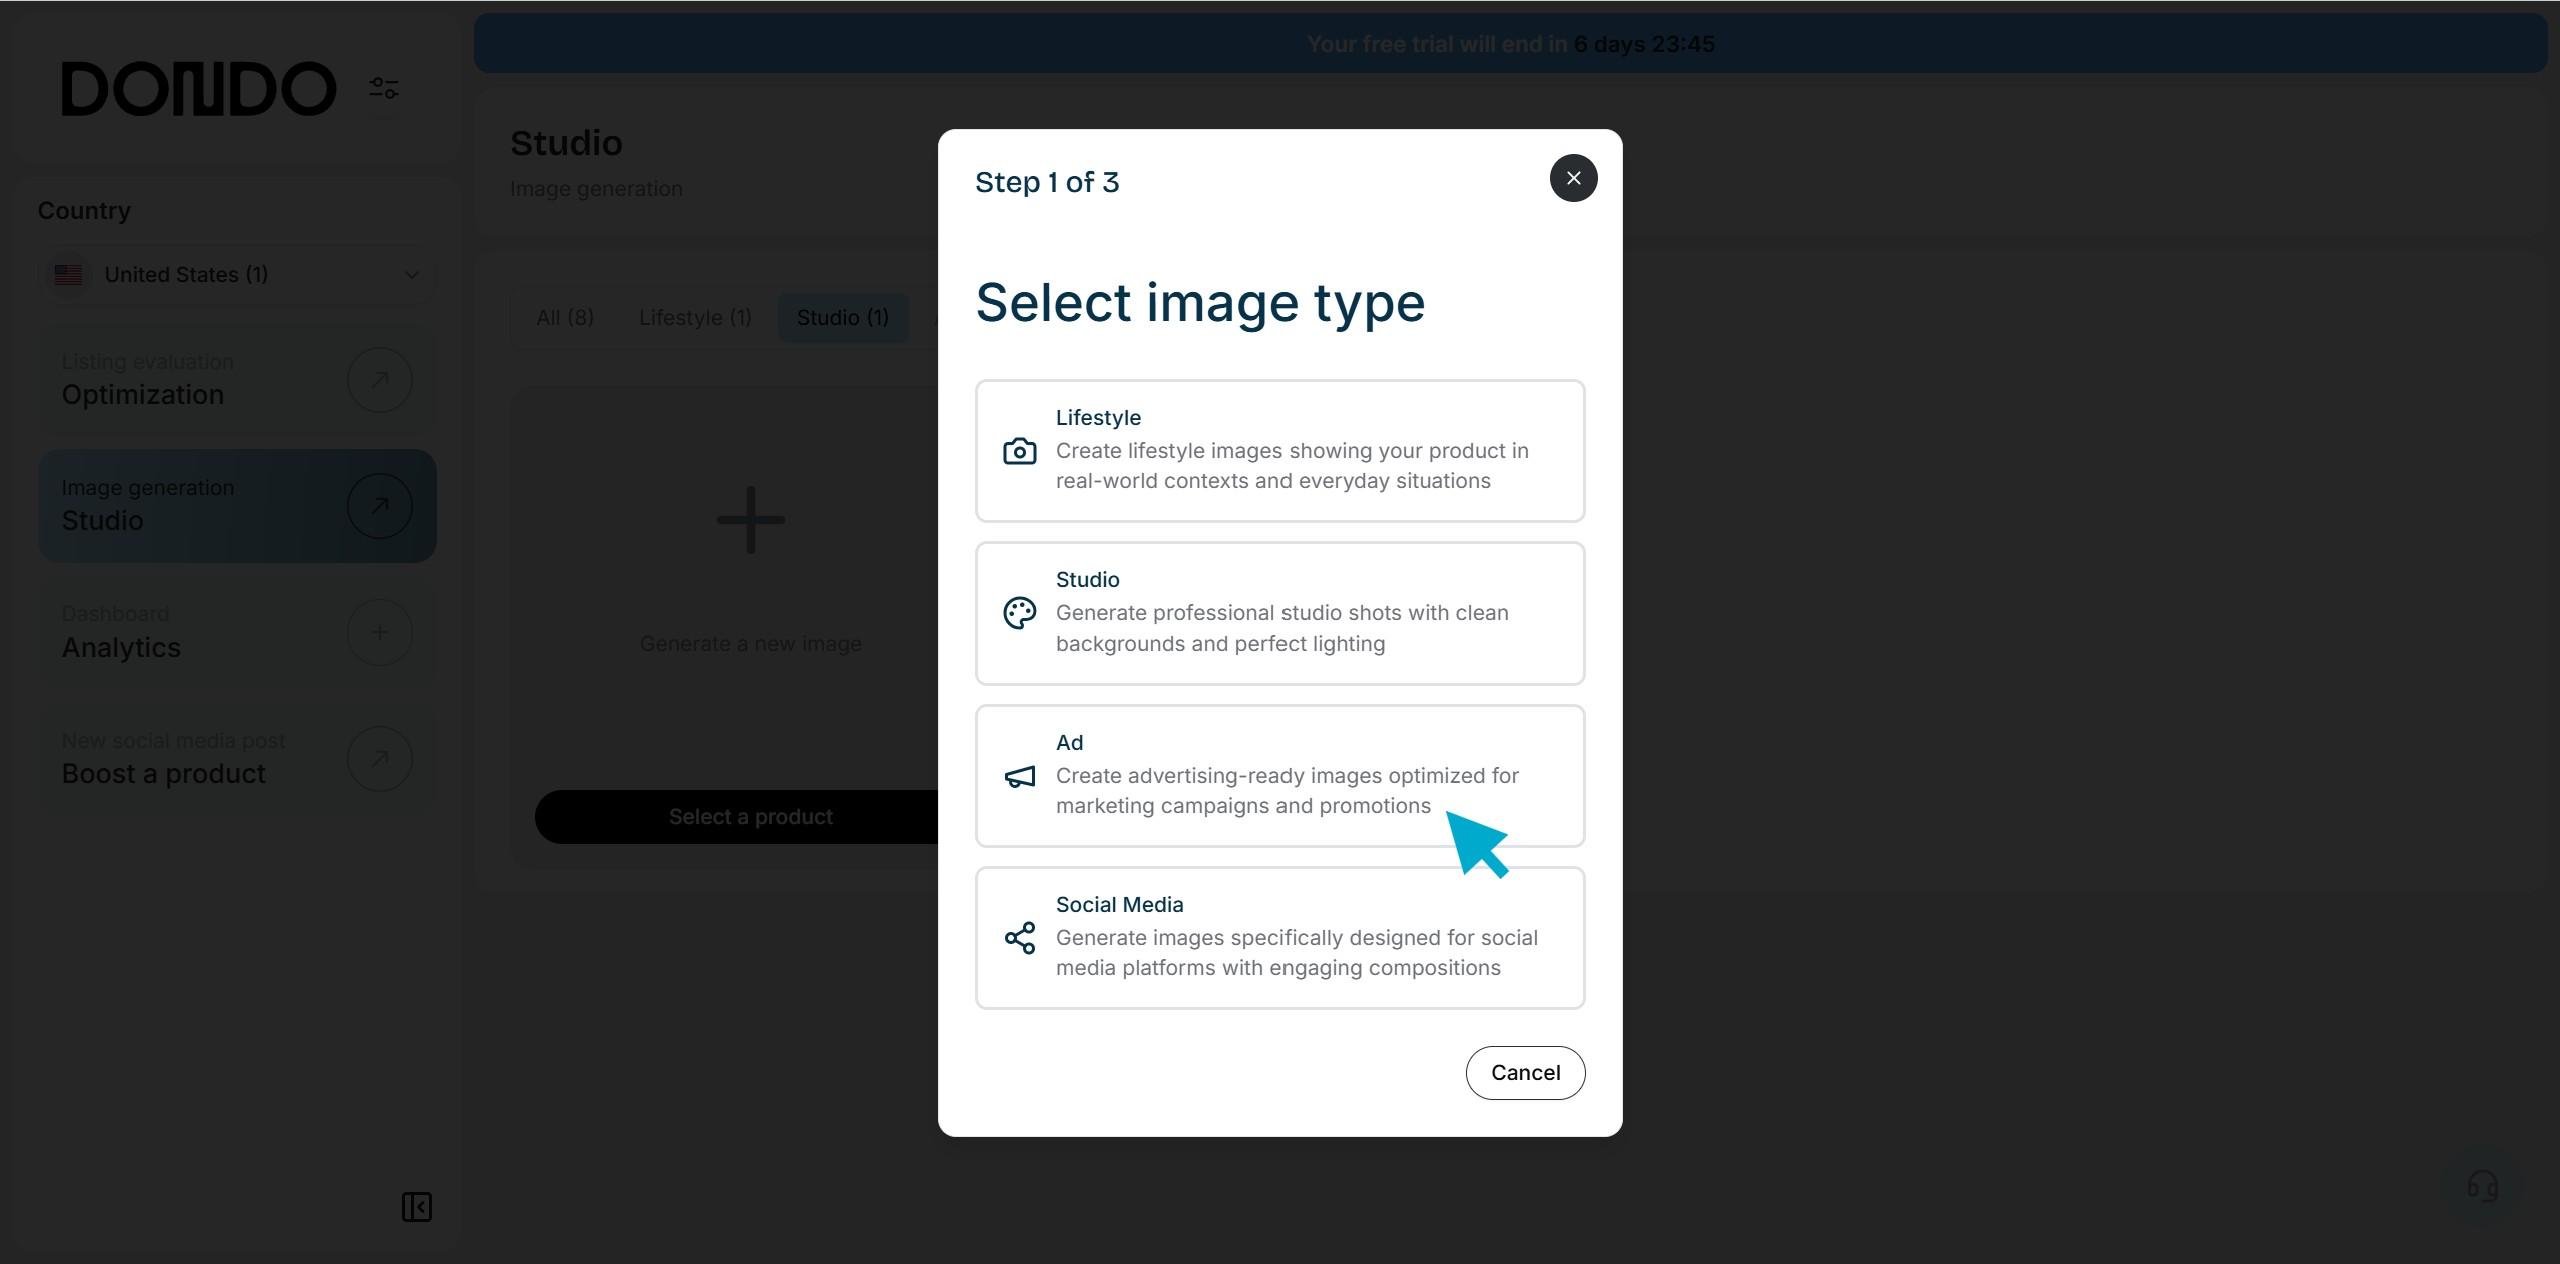The height and width of the screenshot is (1264, 2560).
Task: Click the megaphone icon on Ad option
Action: (1019, 776)
